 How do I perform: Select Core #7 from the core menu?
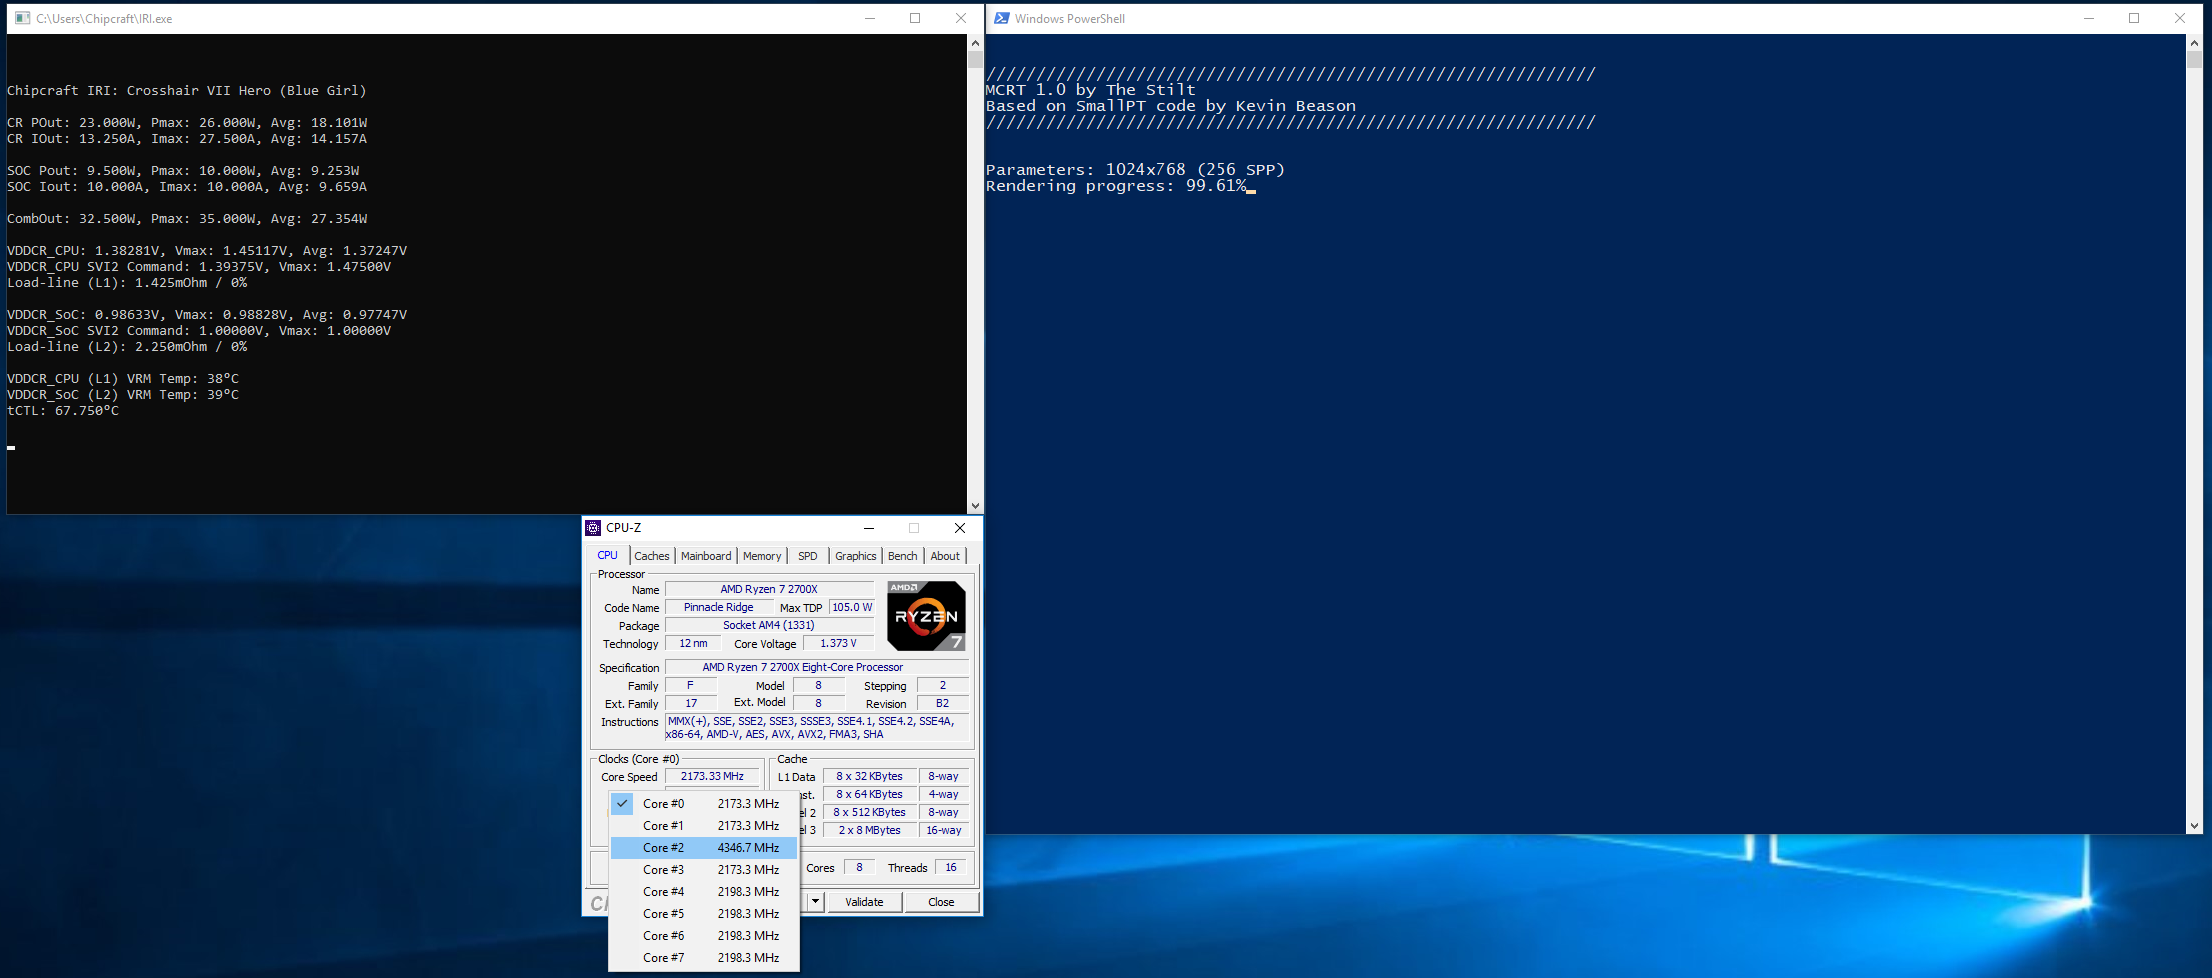click(704, 958)
